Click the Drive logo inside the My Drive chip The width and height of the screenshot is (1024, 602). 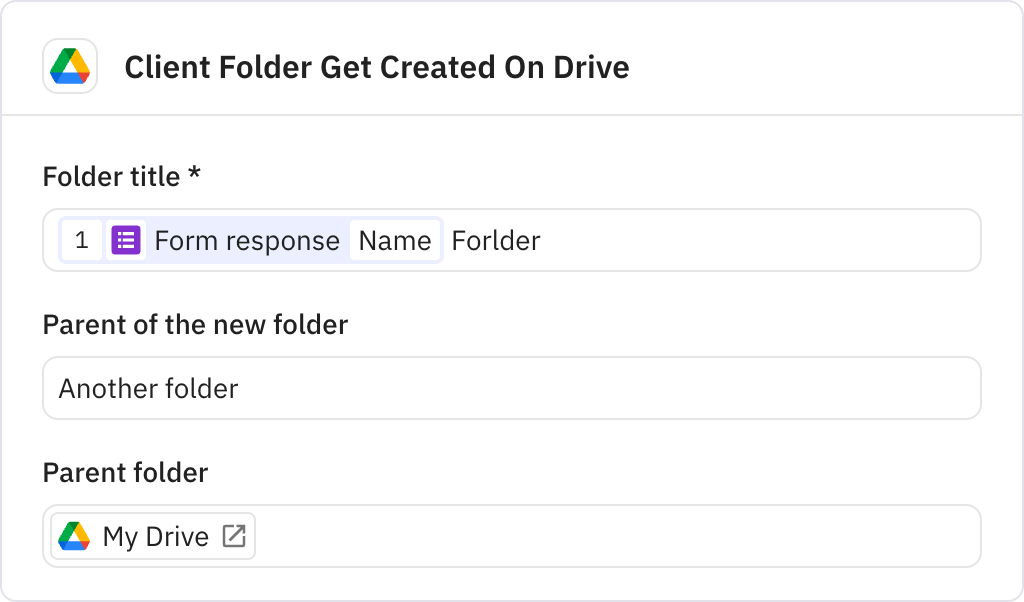tap(75, 536)
